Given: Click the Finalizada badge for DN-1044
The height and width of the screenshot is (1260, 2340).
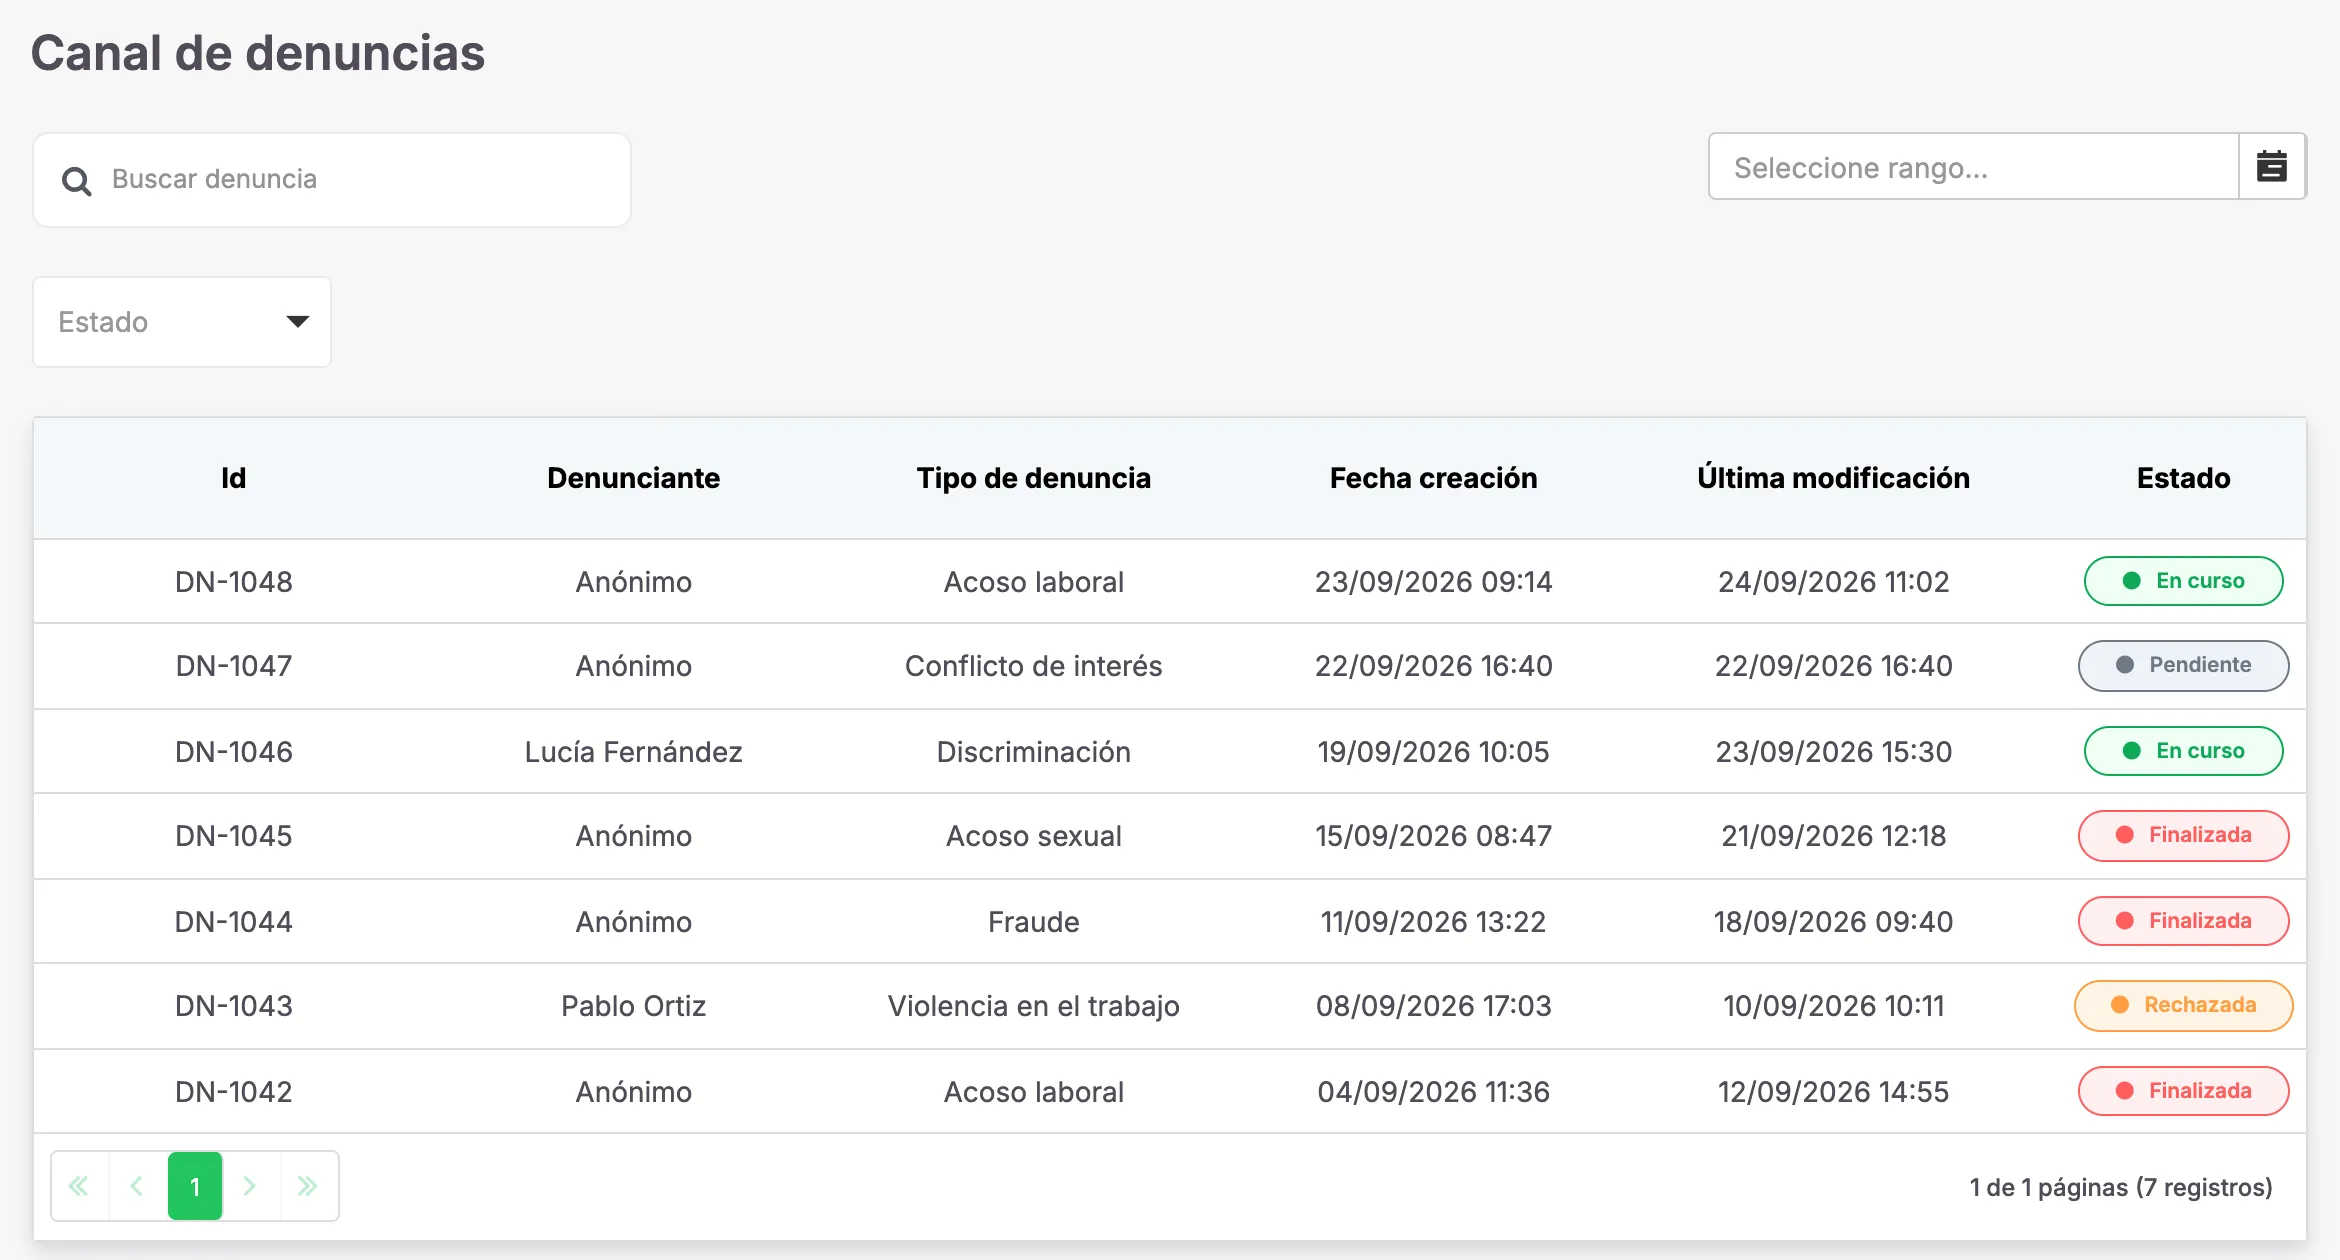Looking at the screenshot, I should [2184, 921].
